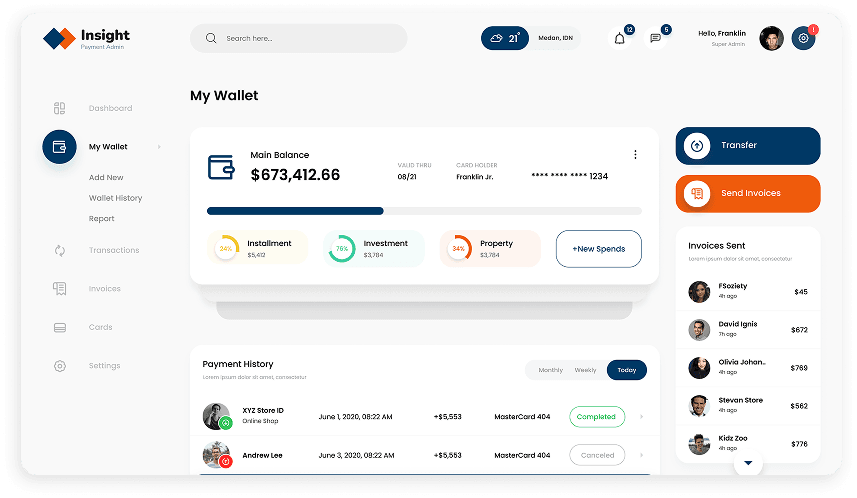Viewport: 857px width, 498px height.
Task: Click the wallet icon beside Main Balance
Action: [221, 167]
